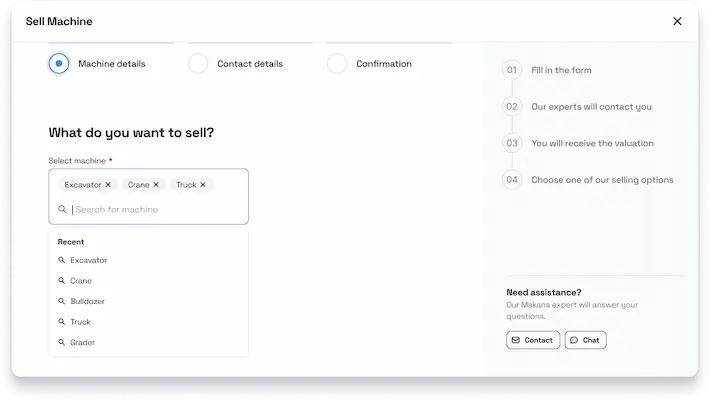The width and height of the screenshot is (710, 400).
Task: Click the search magnifier in machine field
Action: pos(62,209)
